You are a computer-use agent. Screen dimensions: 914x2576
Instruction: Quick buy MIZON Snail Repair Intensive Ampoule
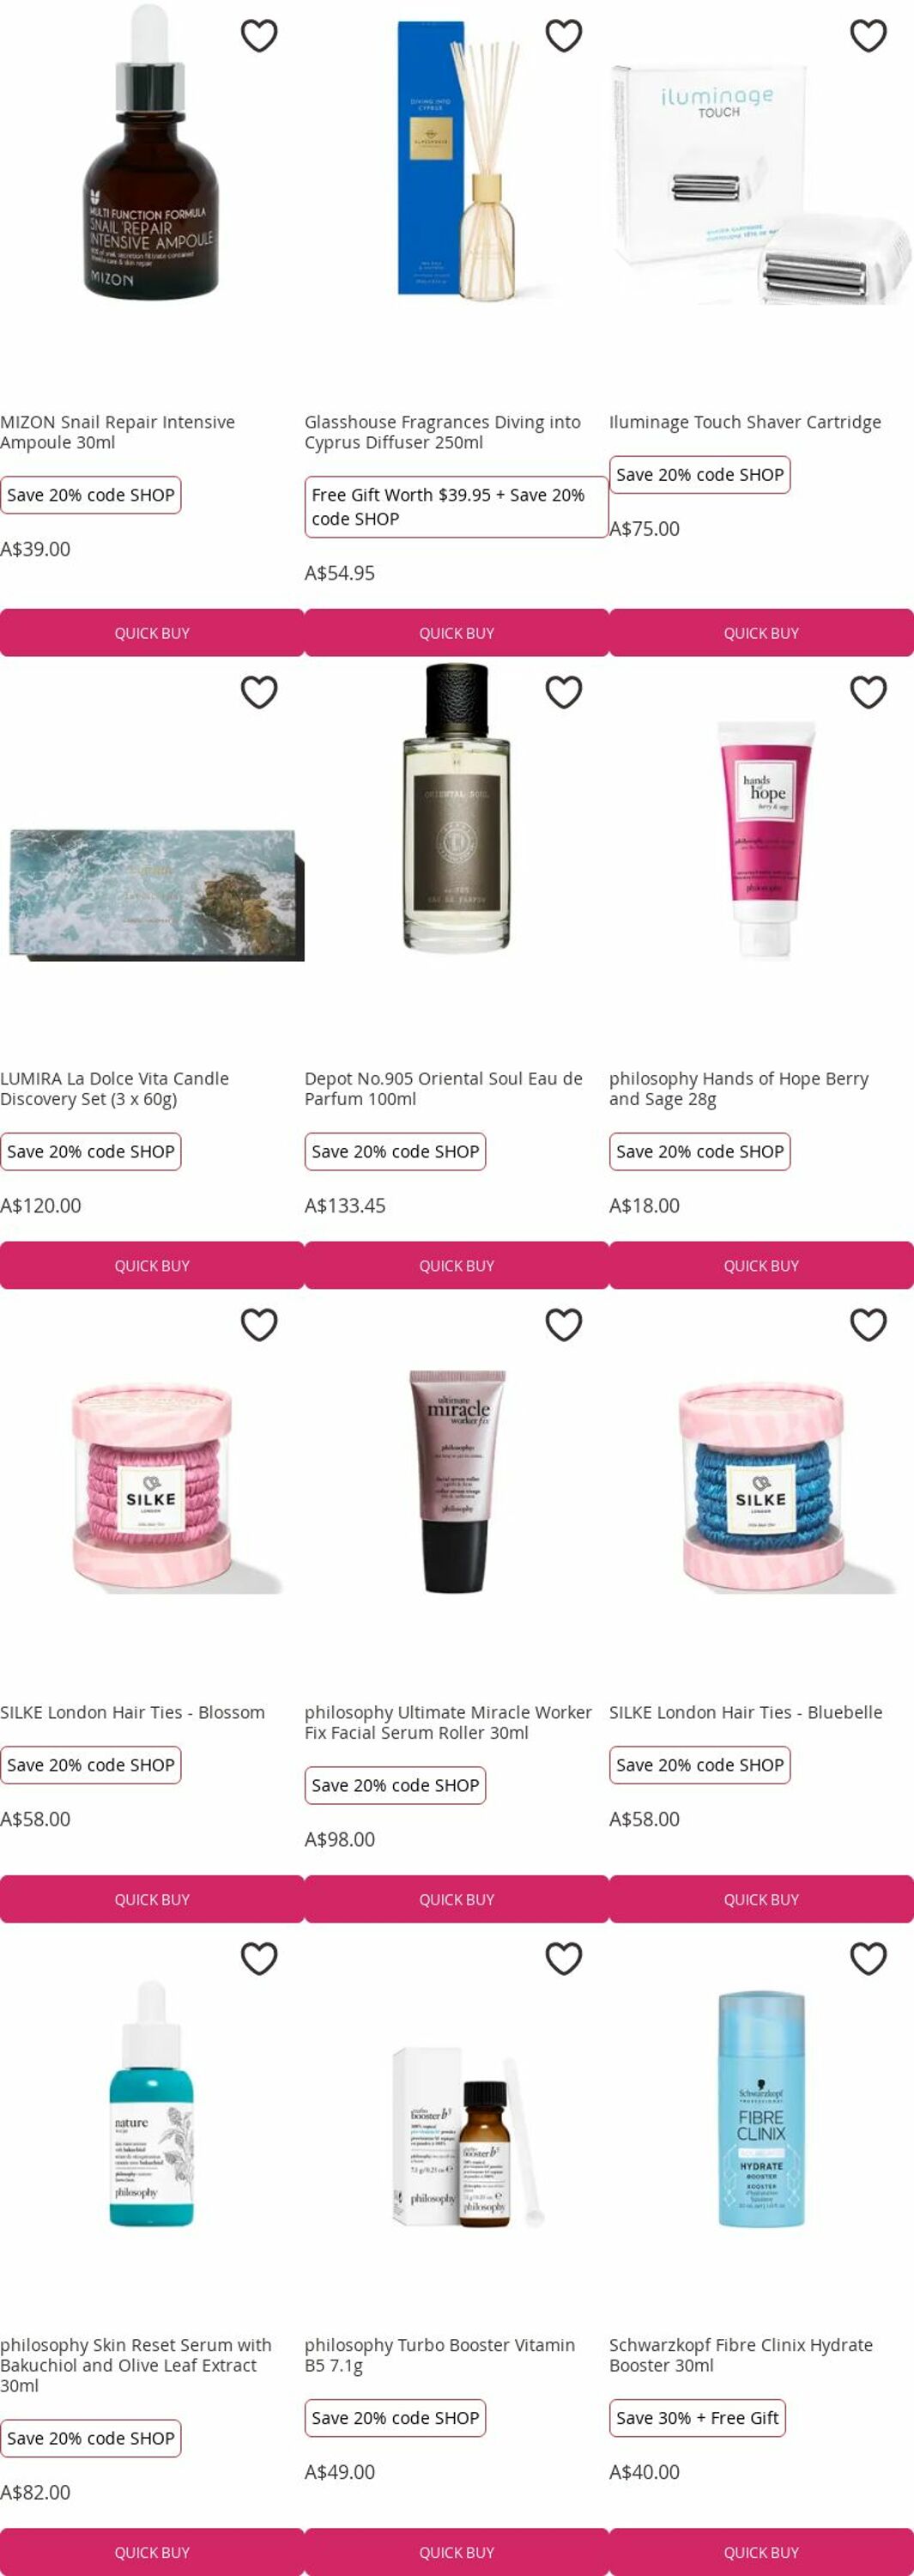[152, 633]
